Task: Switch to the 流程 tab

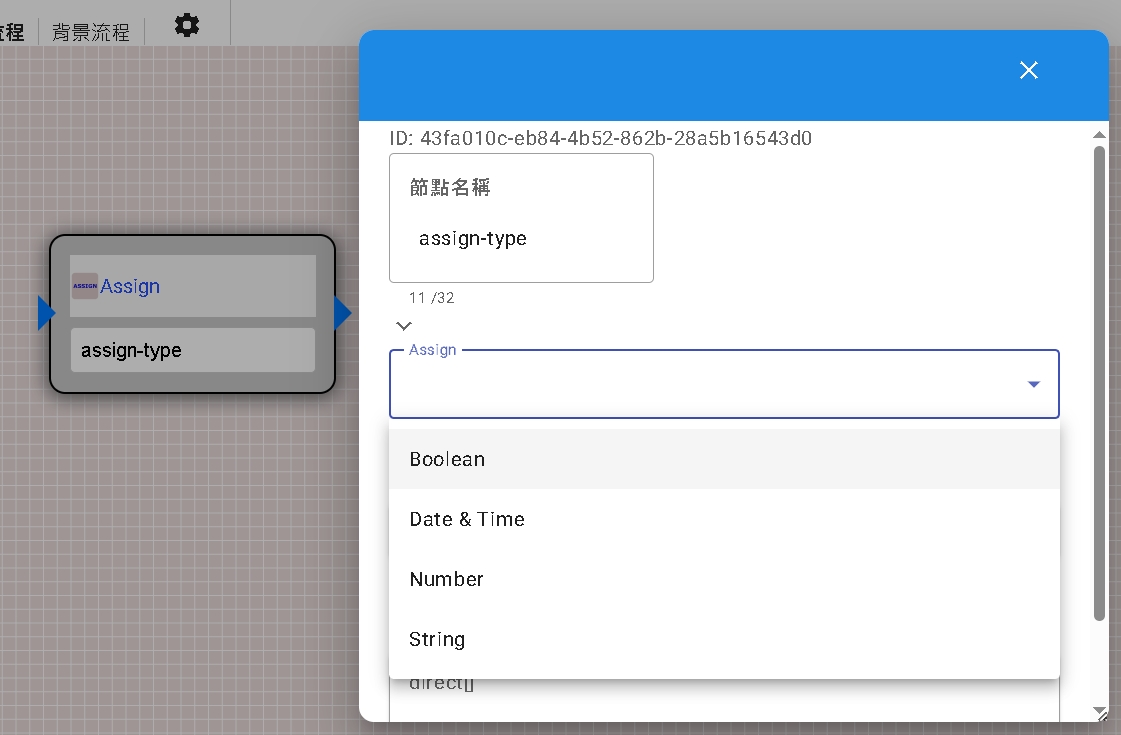Action: pyautogui.click(x=12, y=32)
